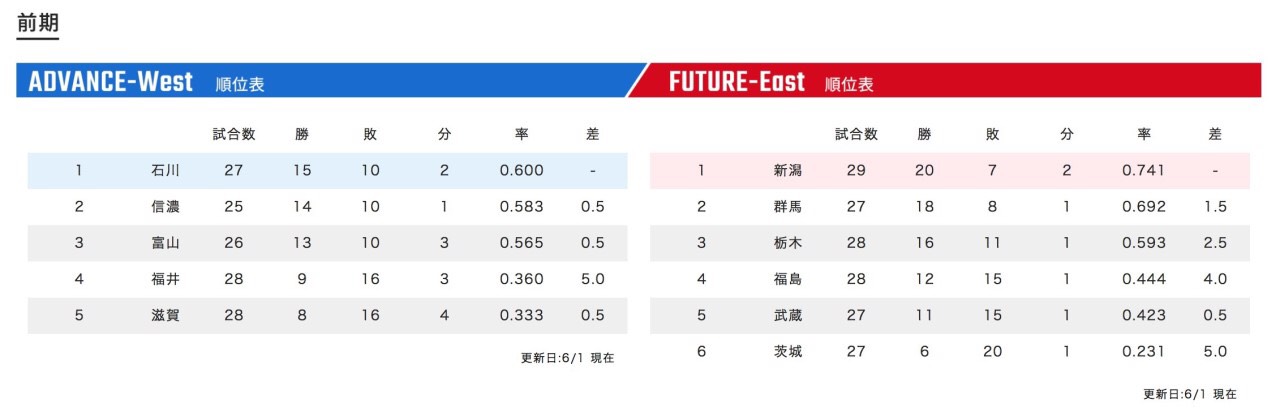Click the 0.741 win rate cell
1280x412 pixels.
click(1144, 171)
